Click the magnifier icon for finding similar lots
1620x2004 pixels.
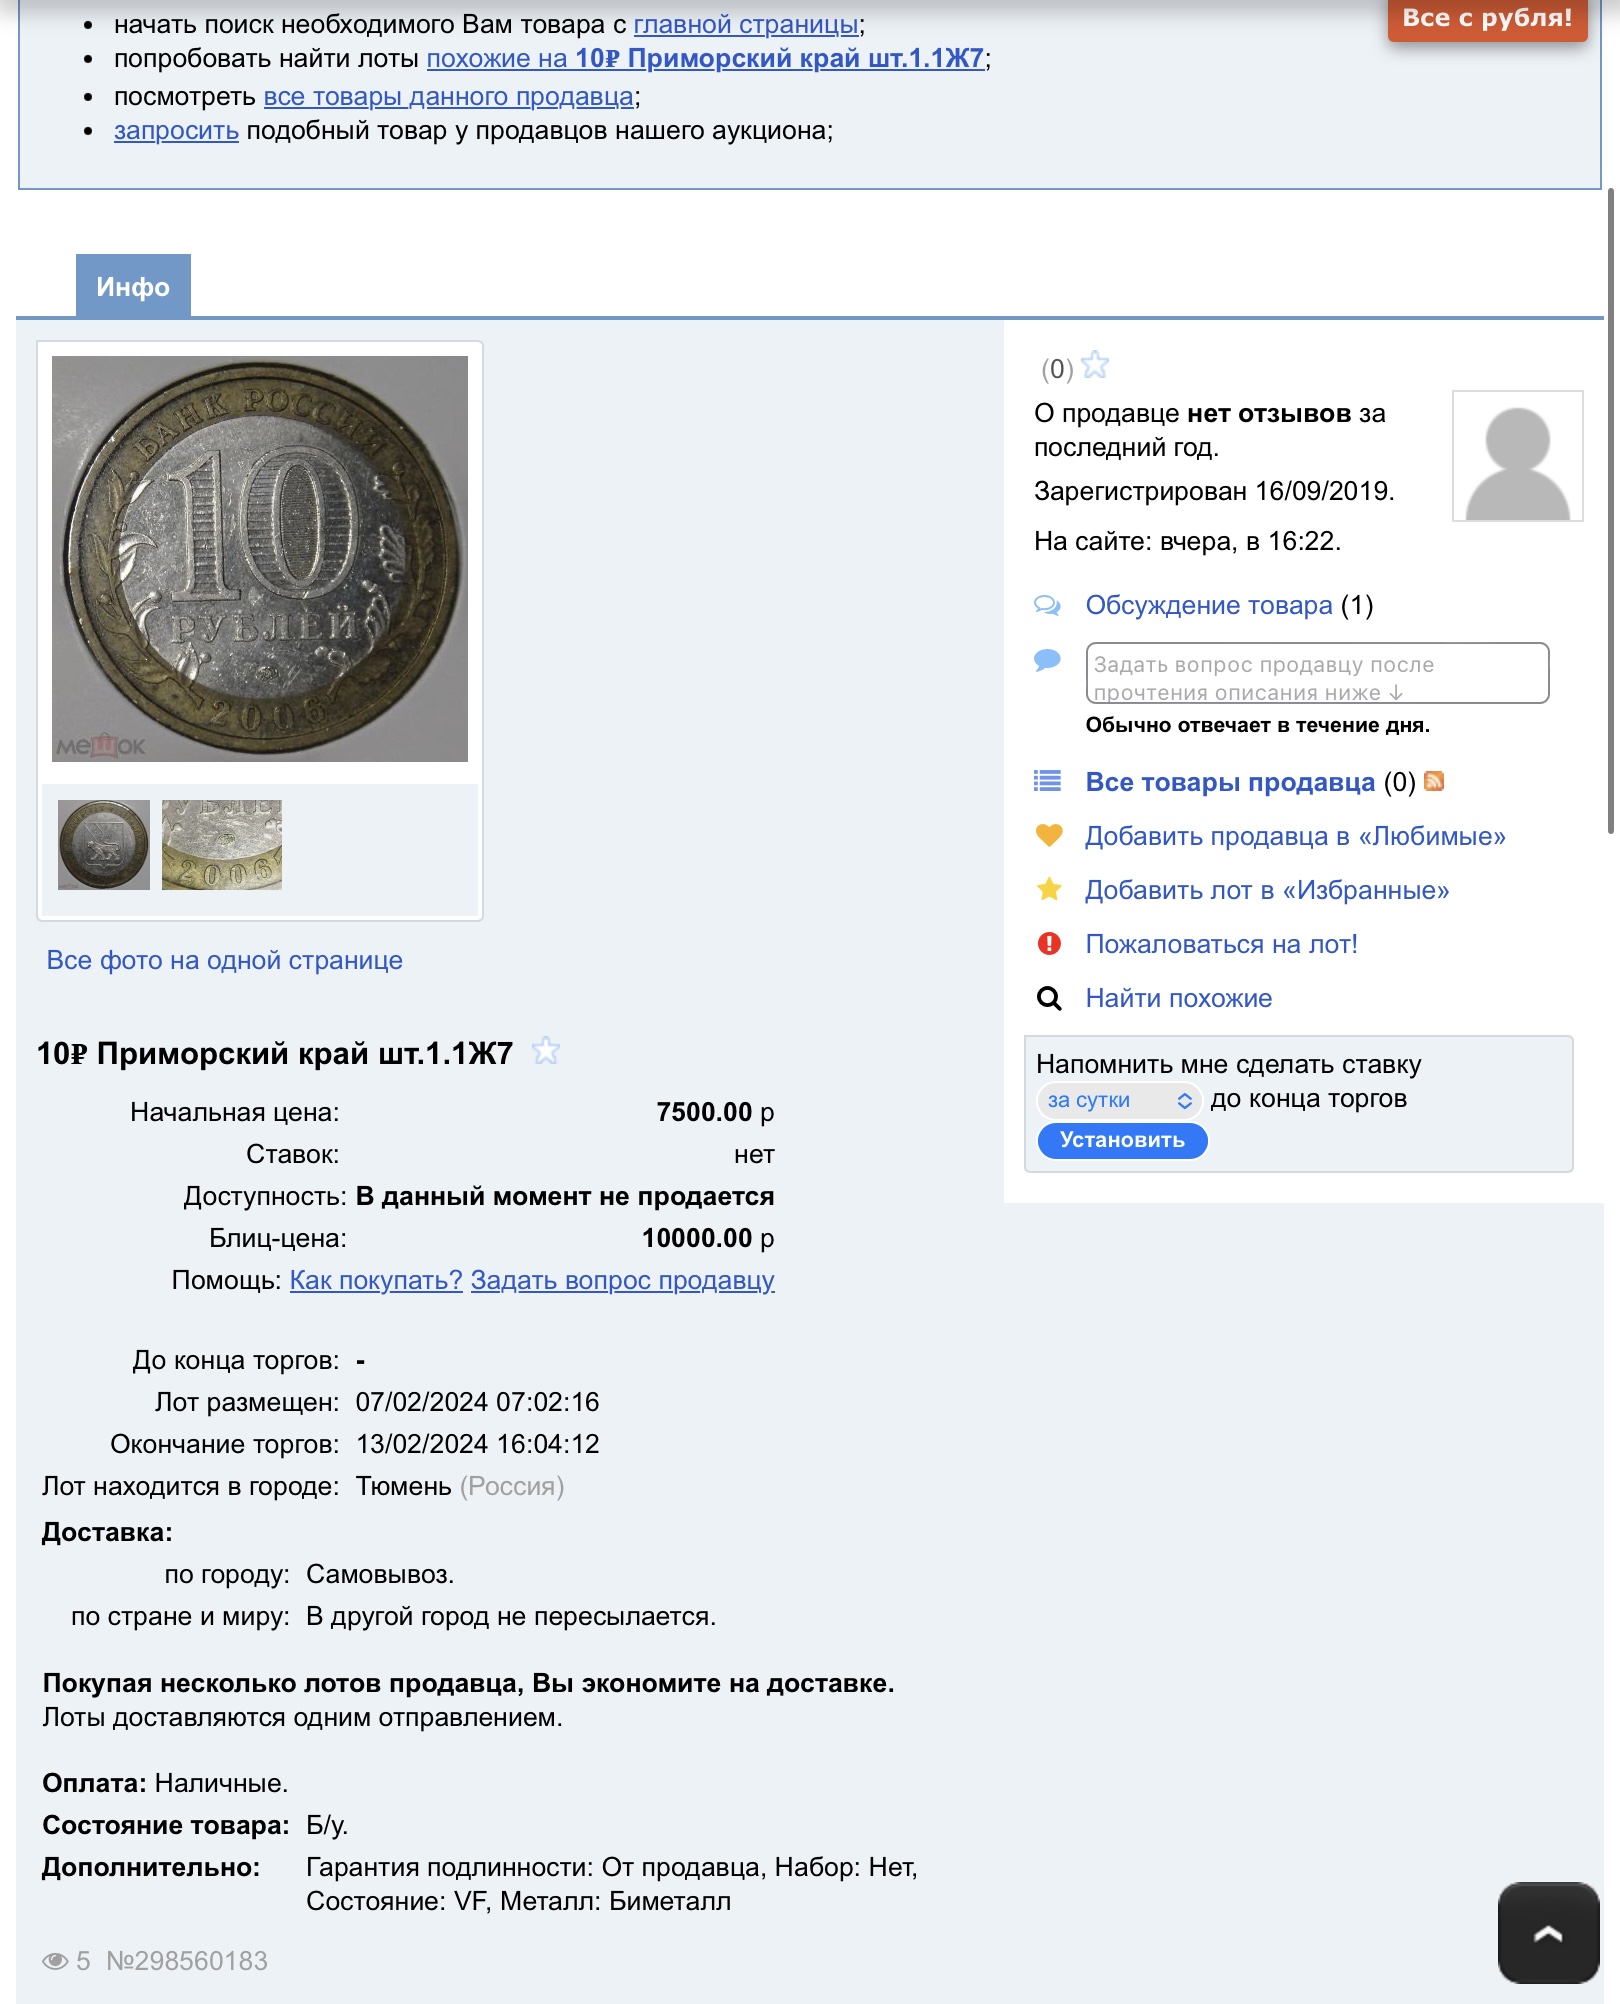1049,998
